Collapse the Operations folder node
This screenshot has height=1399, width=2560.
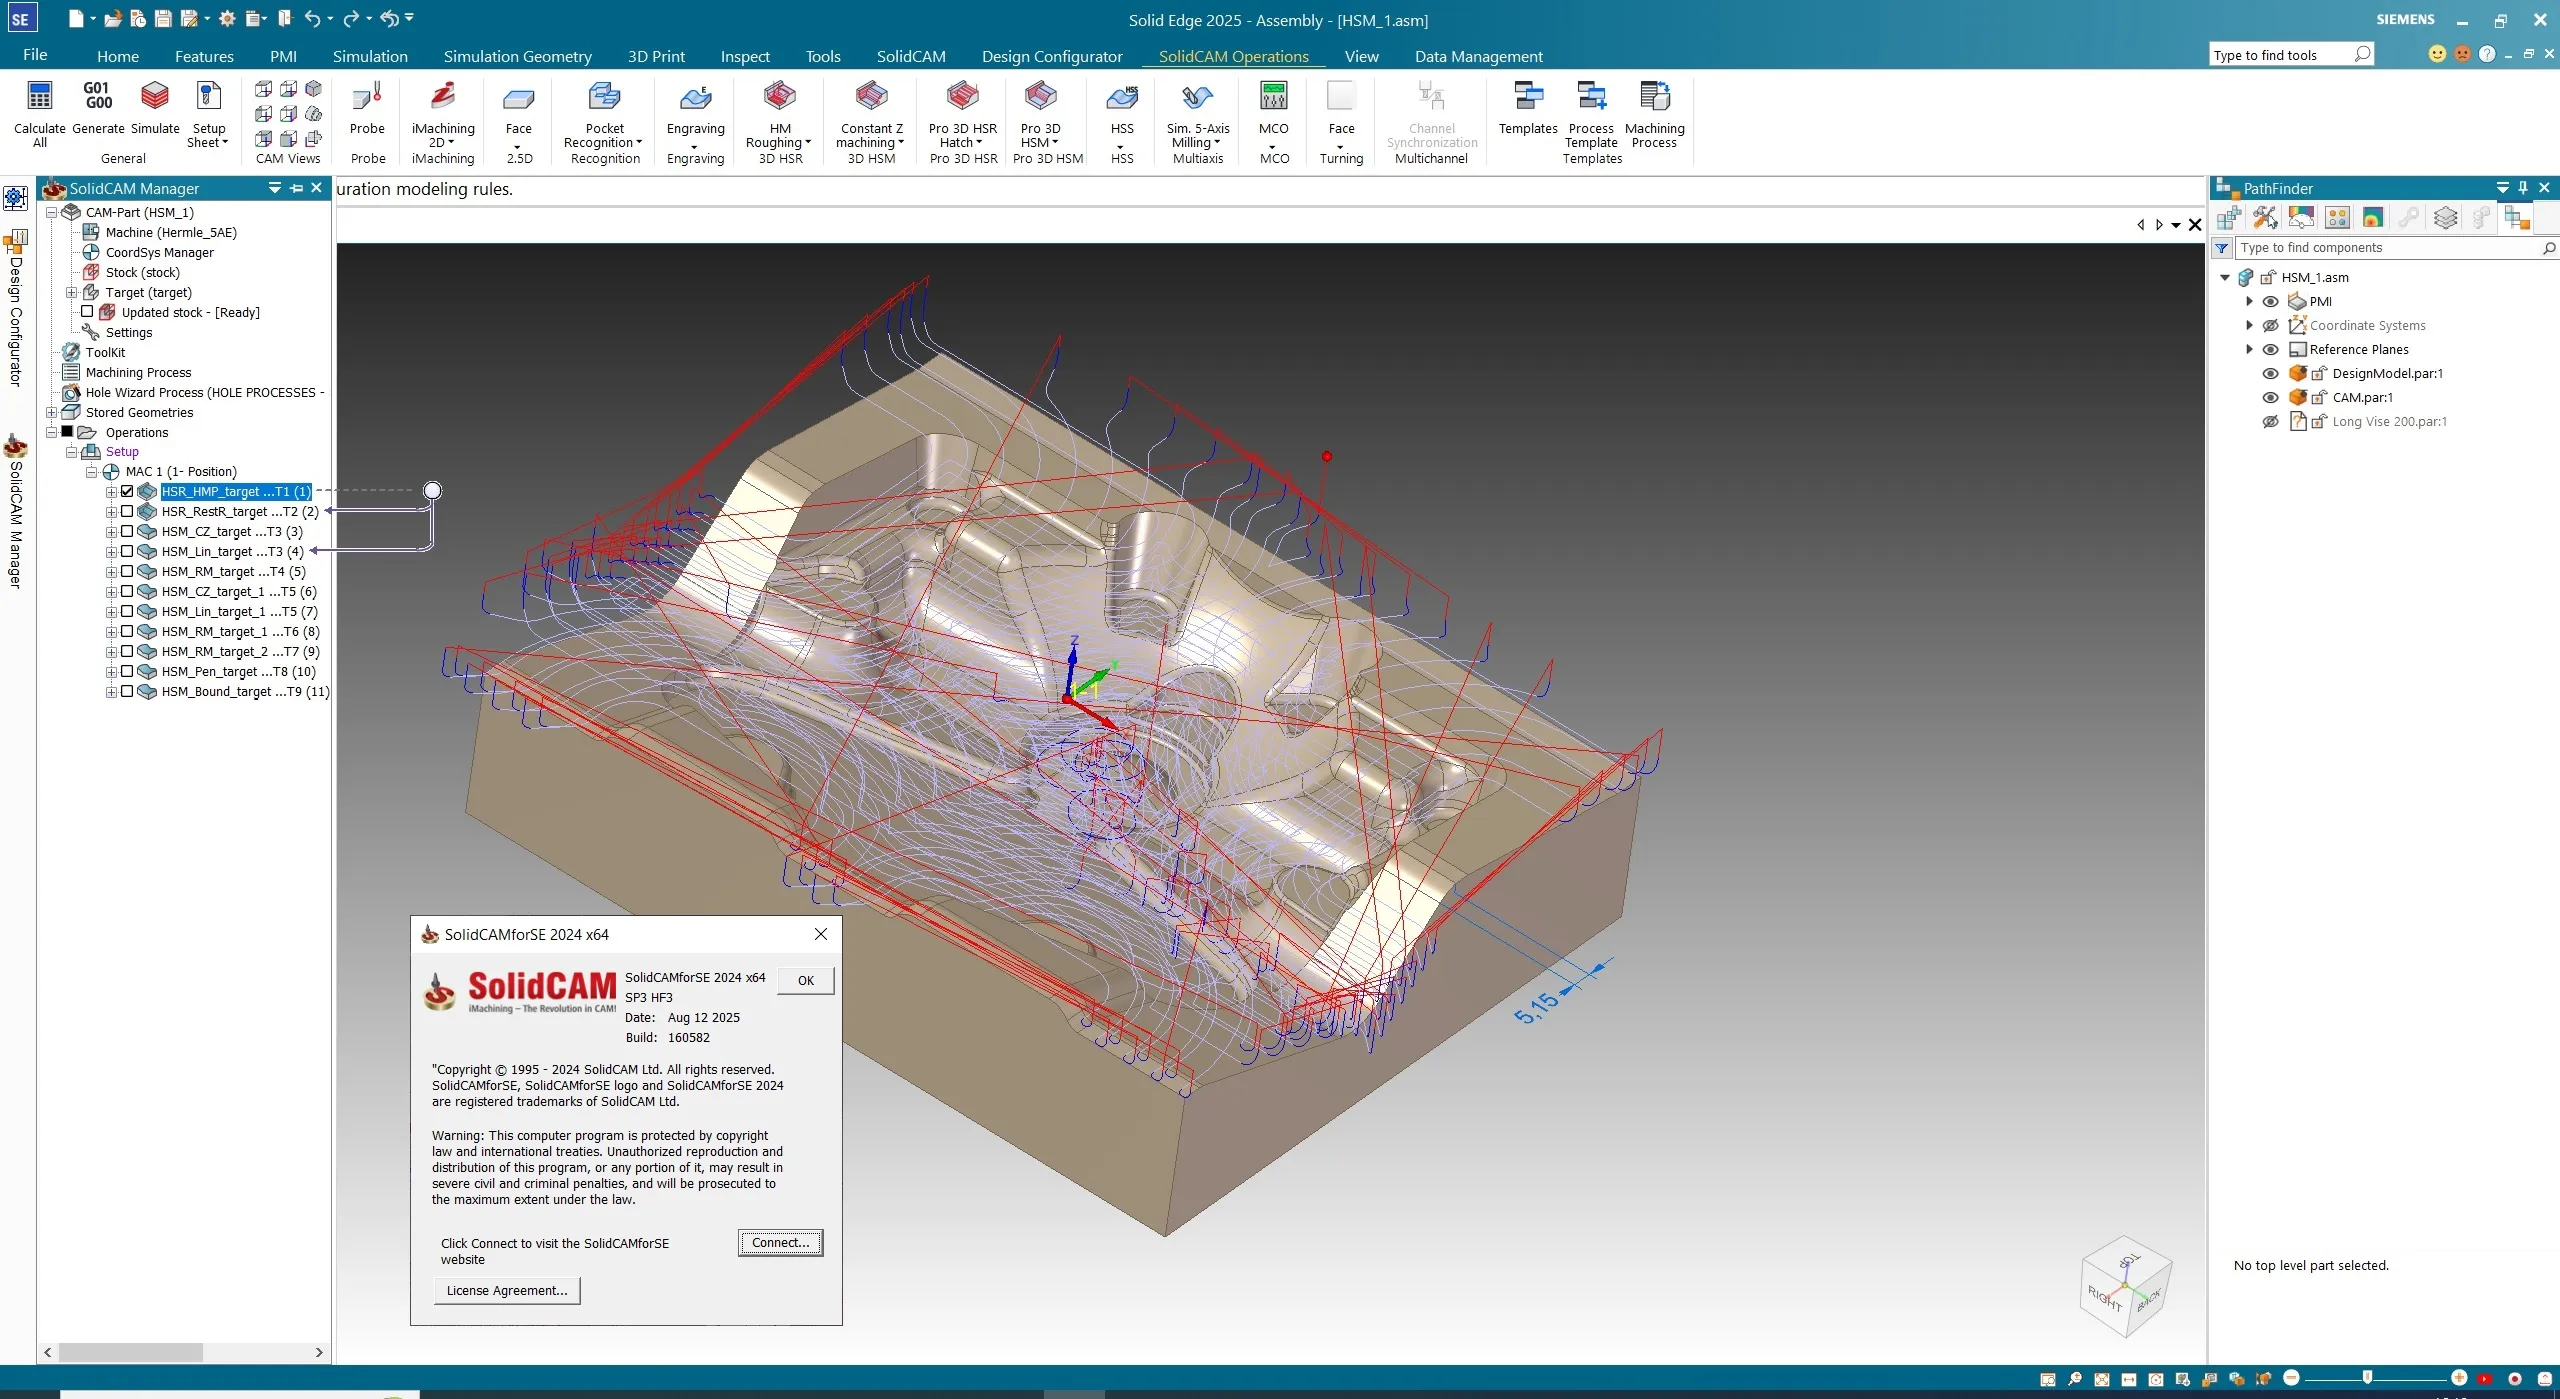click(x=52, y=432)
